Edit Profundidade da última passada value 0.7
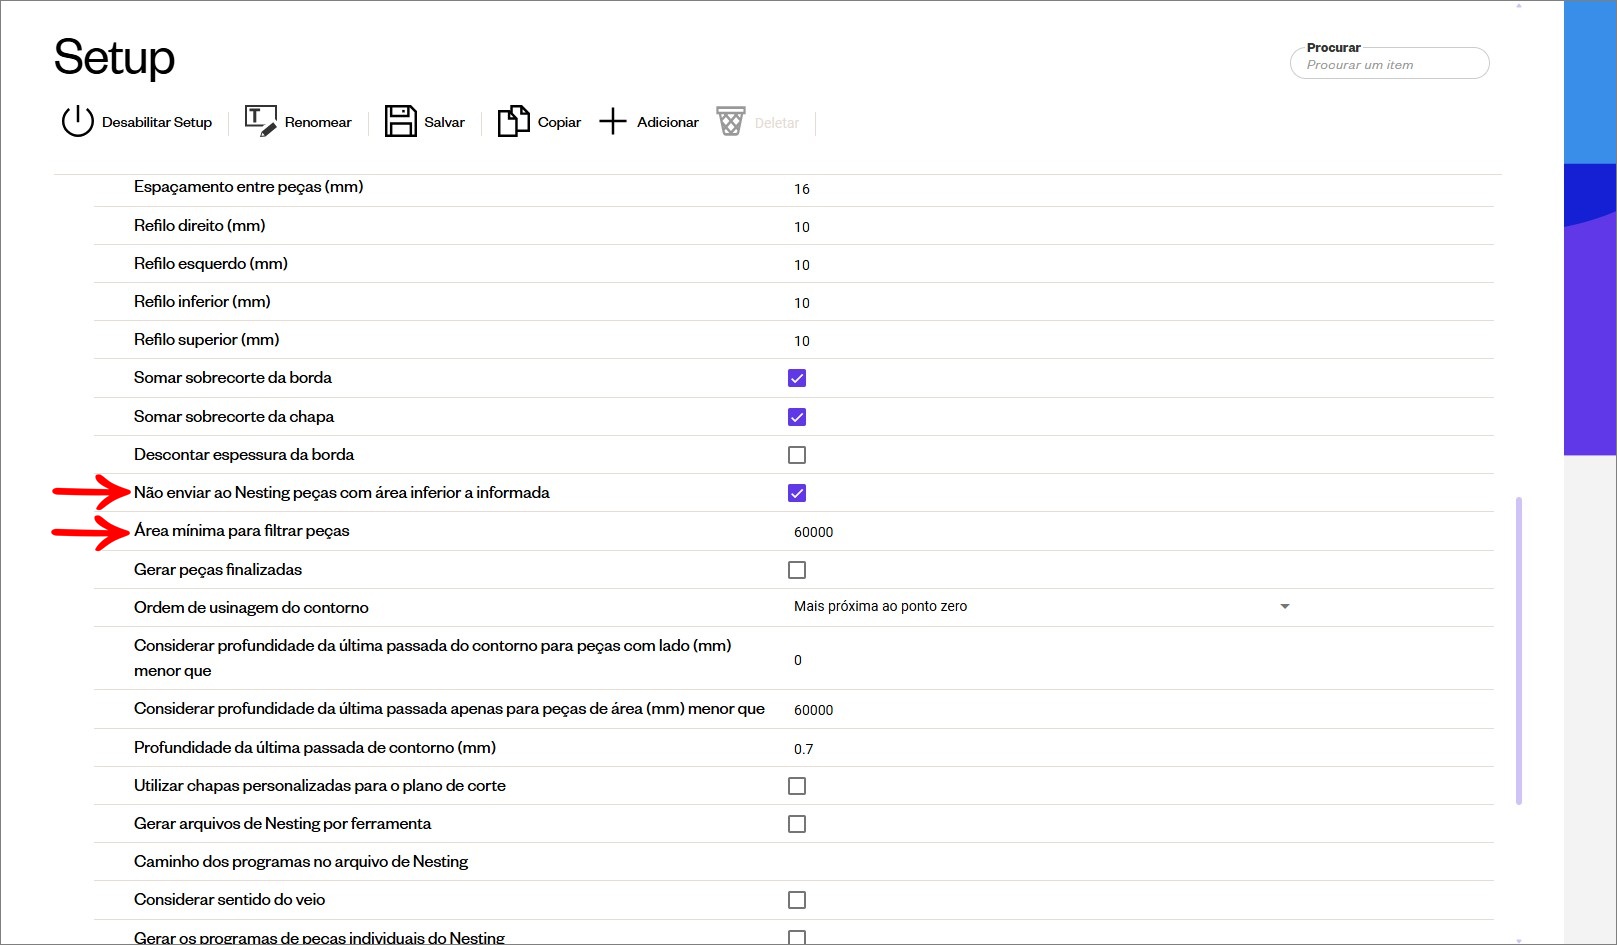 pos(803,749)
